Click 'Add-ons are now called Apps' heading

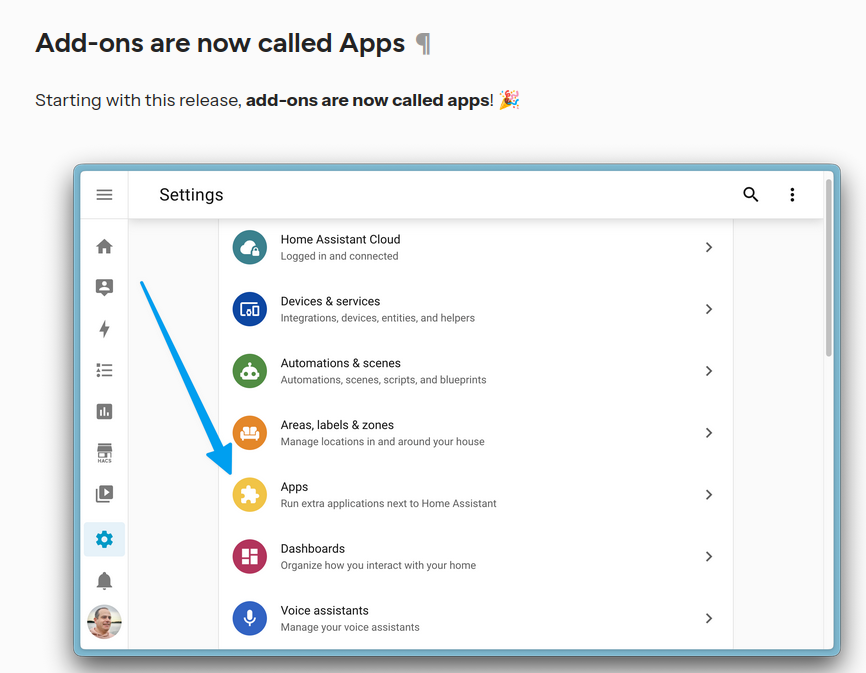(x=220, y=43)
